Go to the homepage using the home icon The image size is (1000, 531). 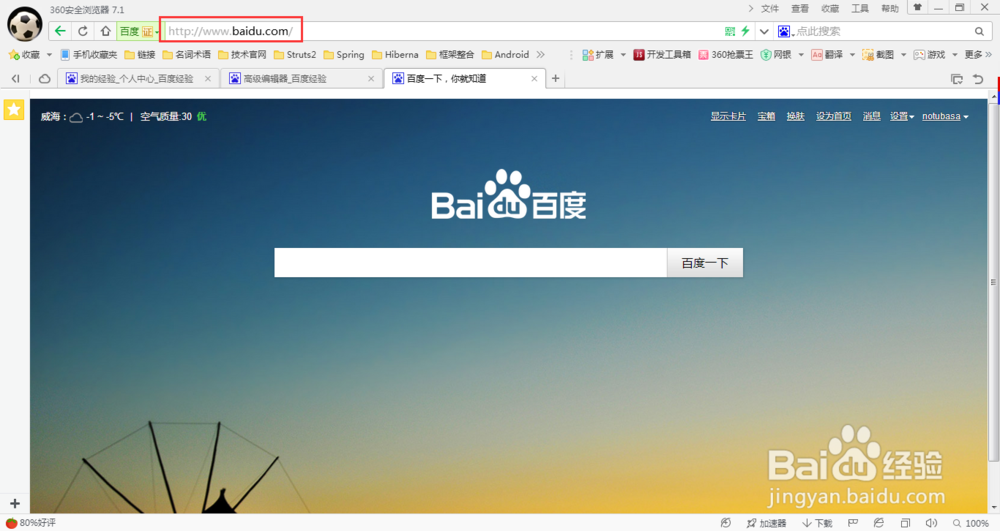click(x=105, y=31)
